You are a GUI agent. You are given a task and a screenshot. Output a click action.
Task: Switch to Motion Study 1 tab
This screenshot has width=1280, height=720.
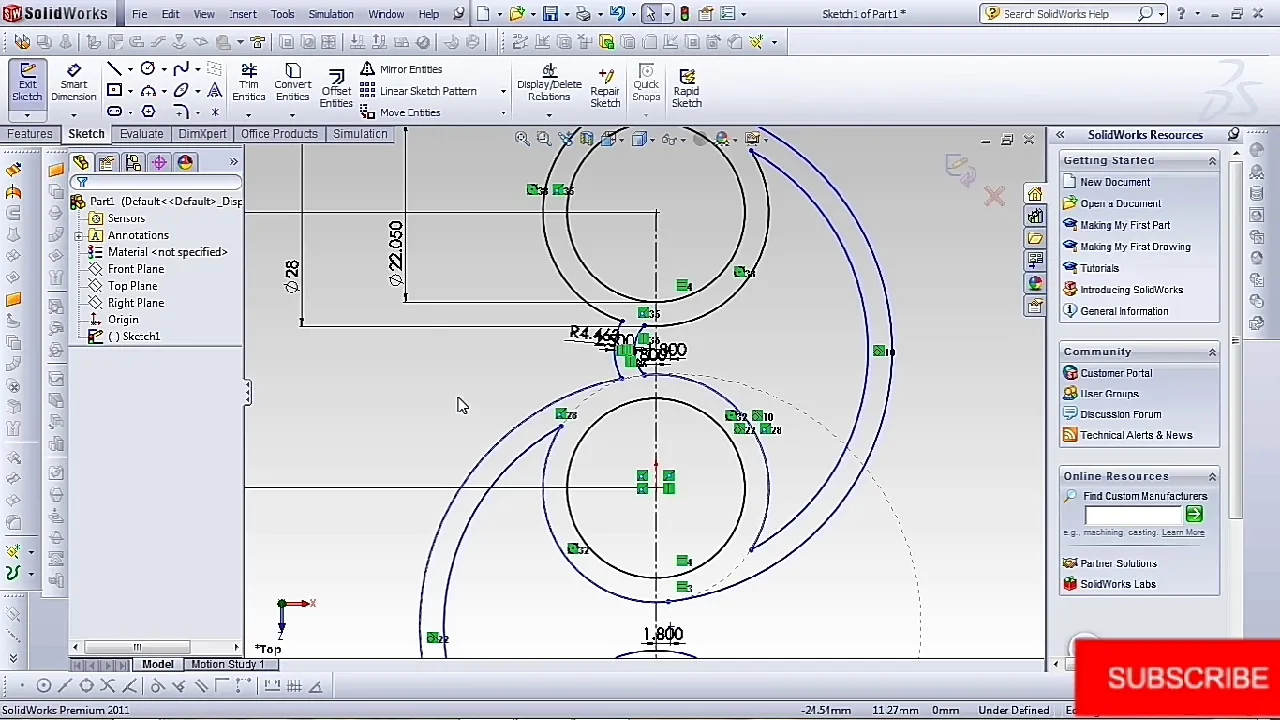228,664
